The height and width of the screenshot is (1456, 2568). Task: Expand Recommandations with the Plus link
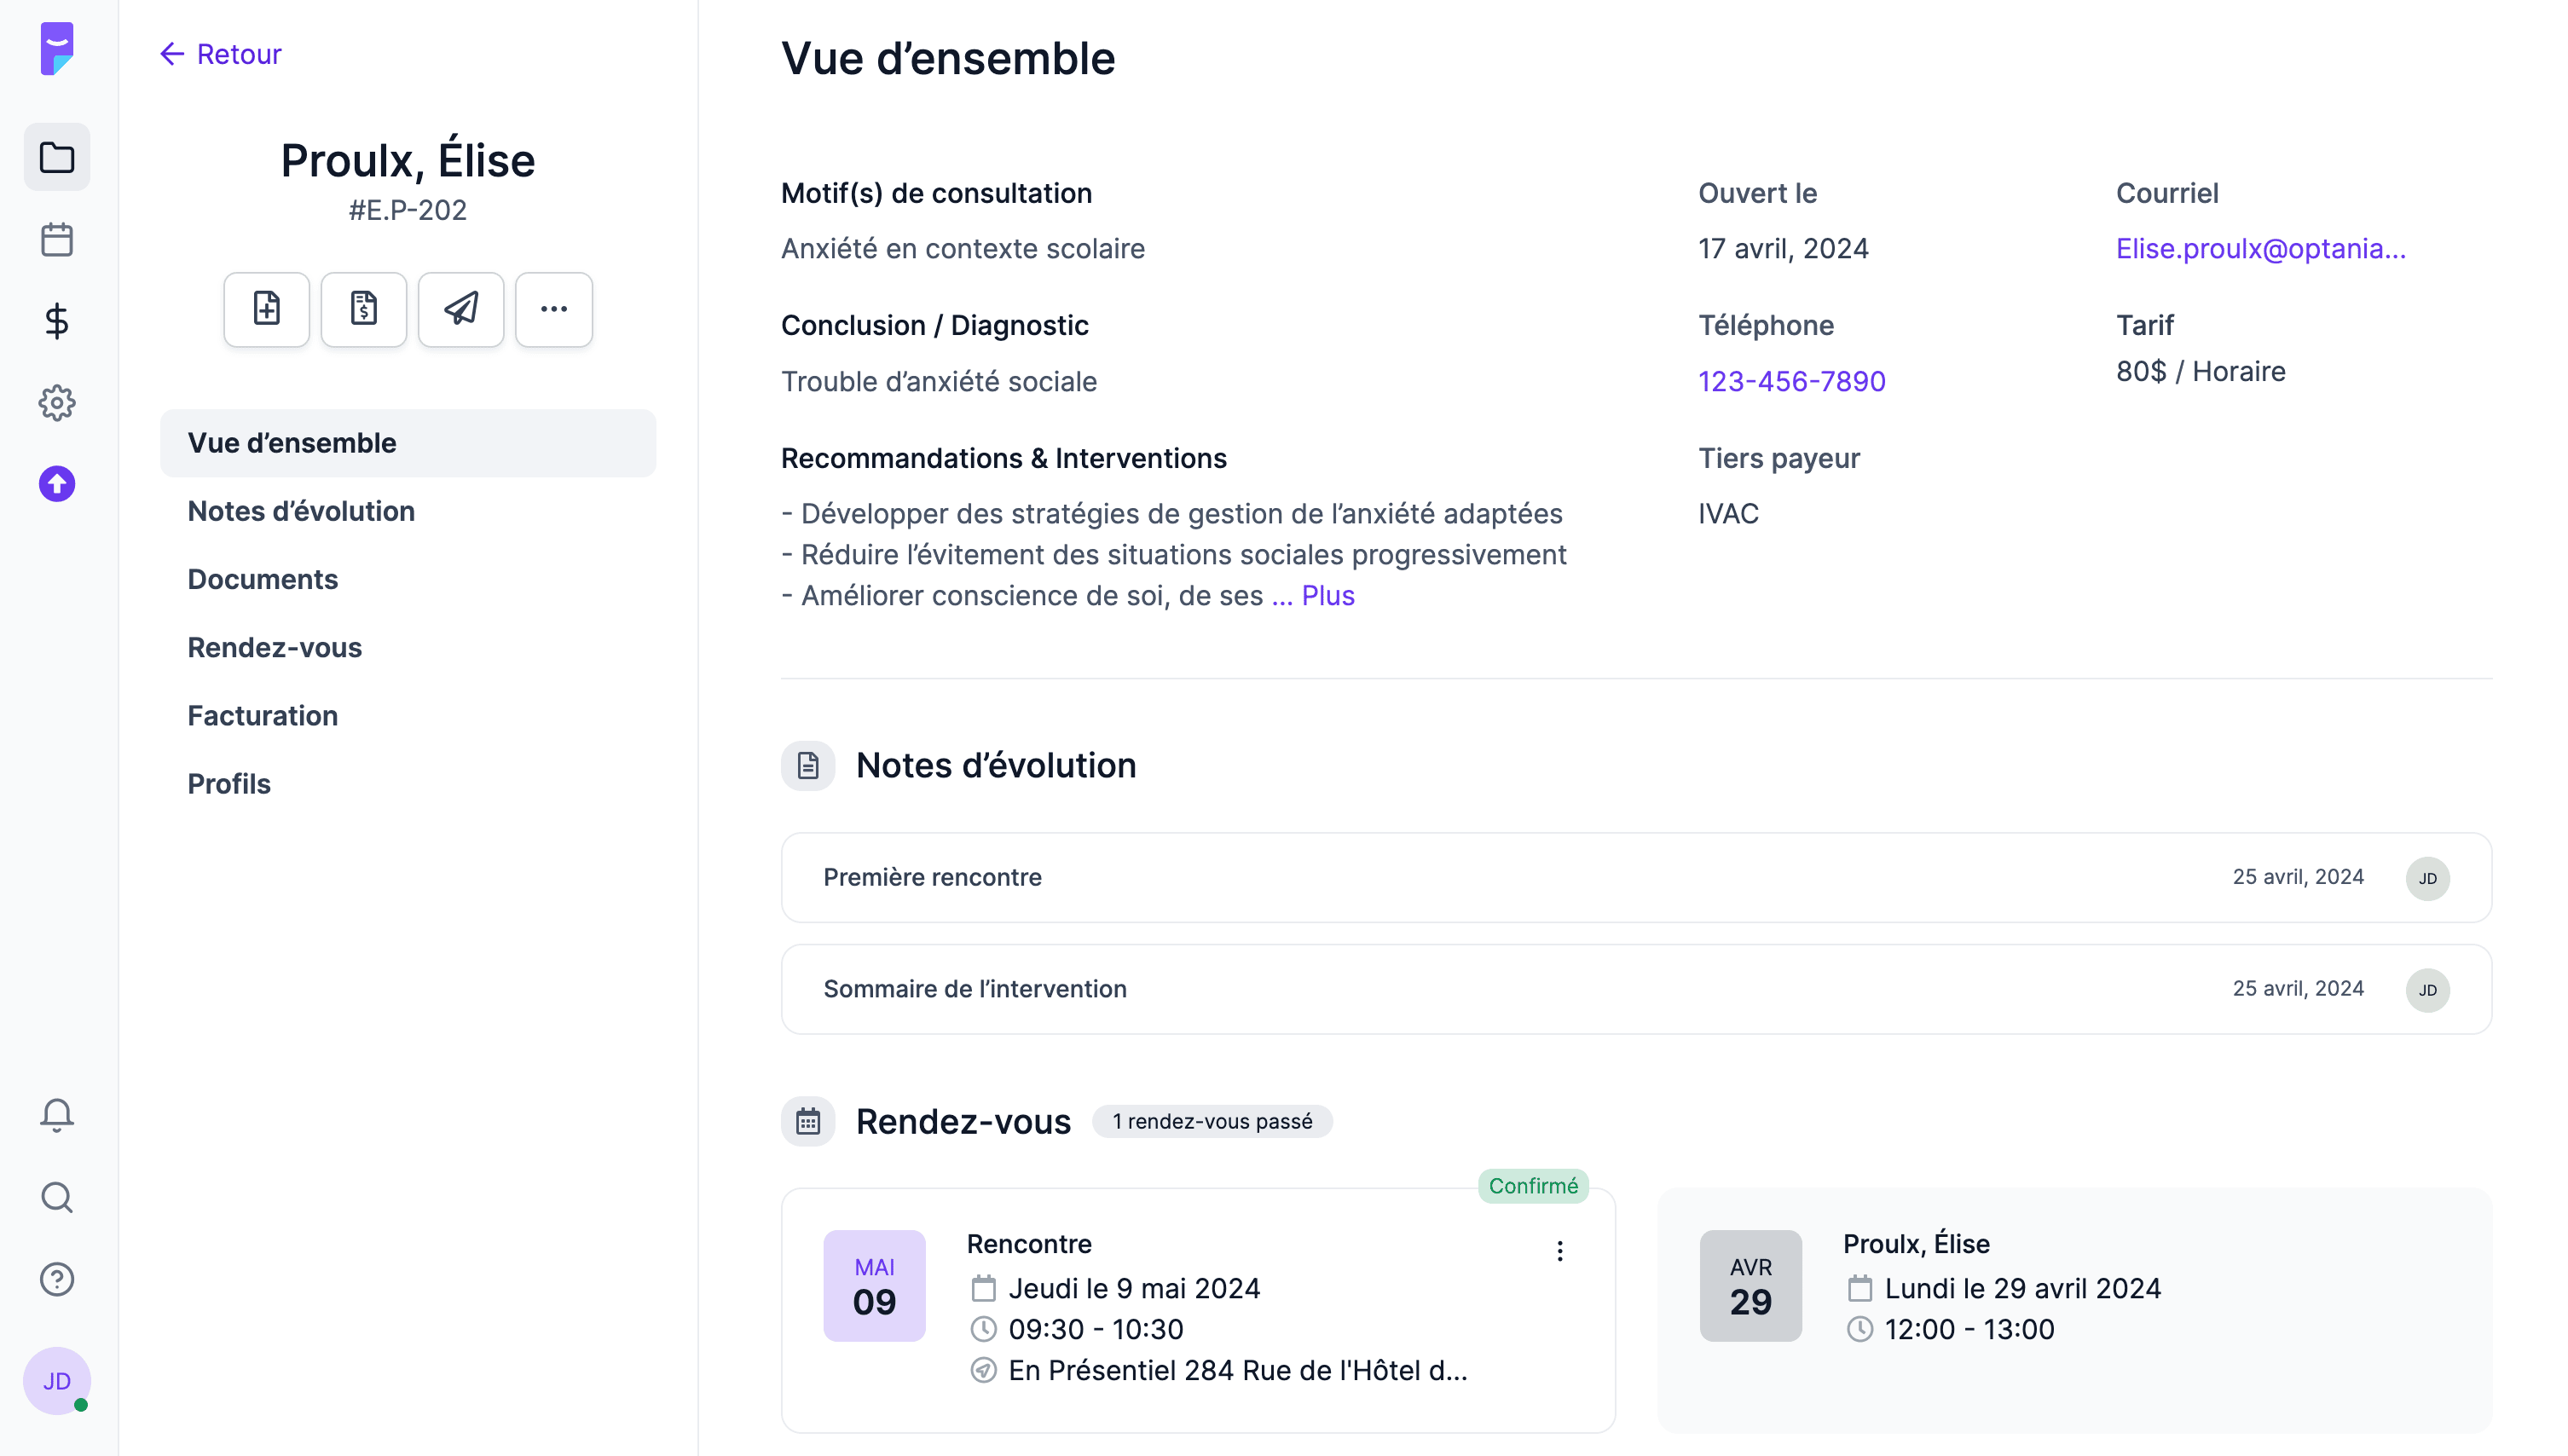point(1328,595)
